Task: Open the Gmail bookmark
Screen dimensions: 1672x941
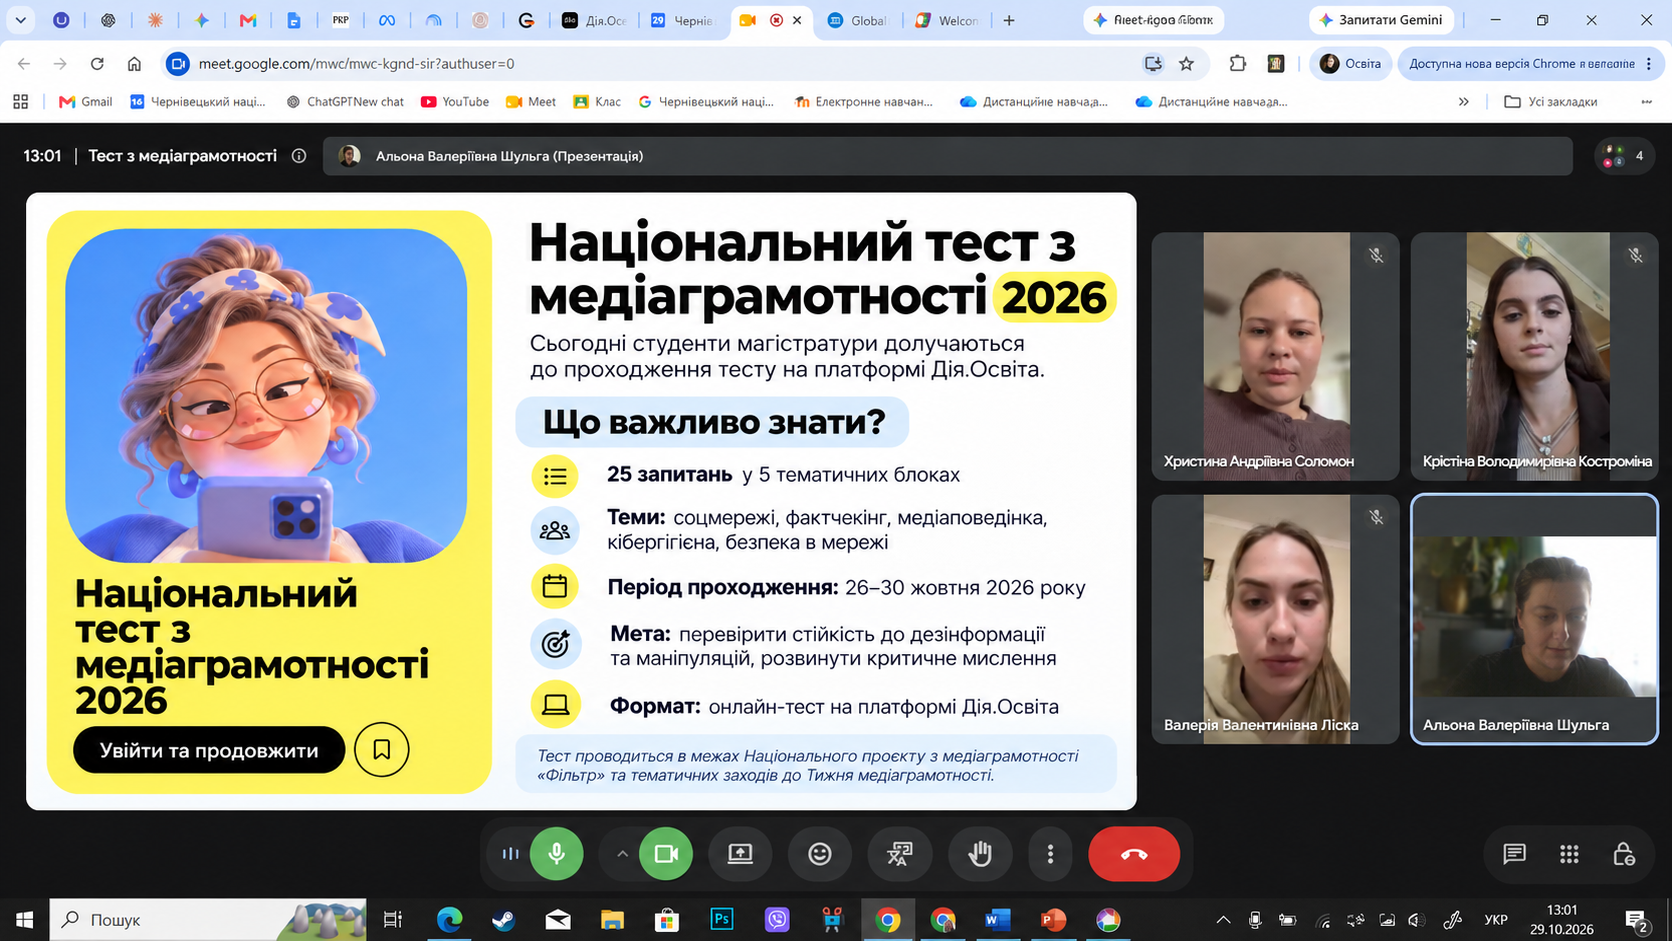Action: [86, 102]
